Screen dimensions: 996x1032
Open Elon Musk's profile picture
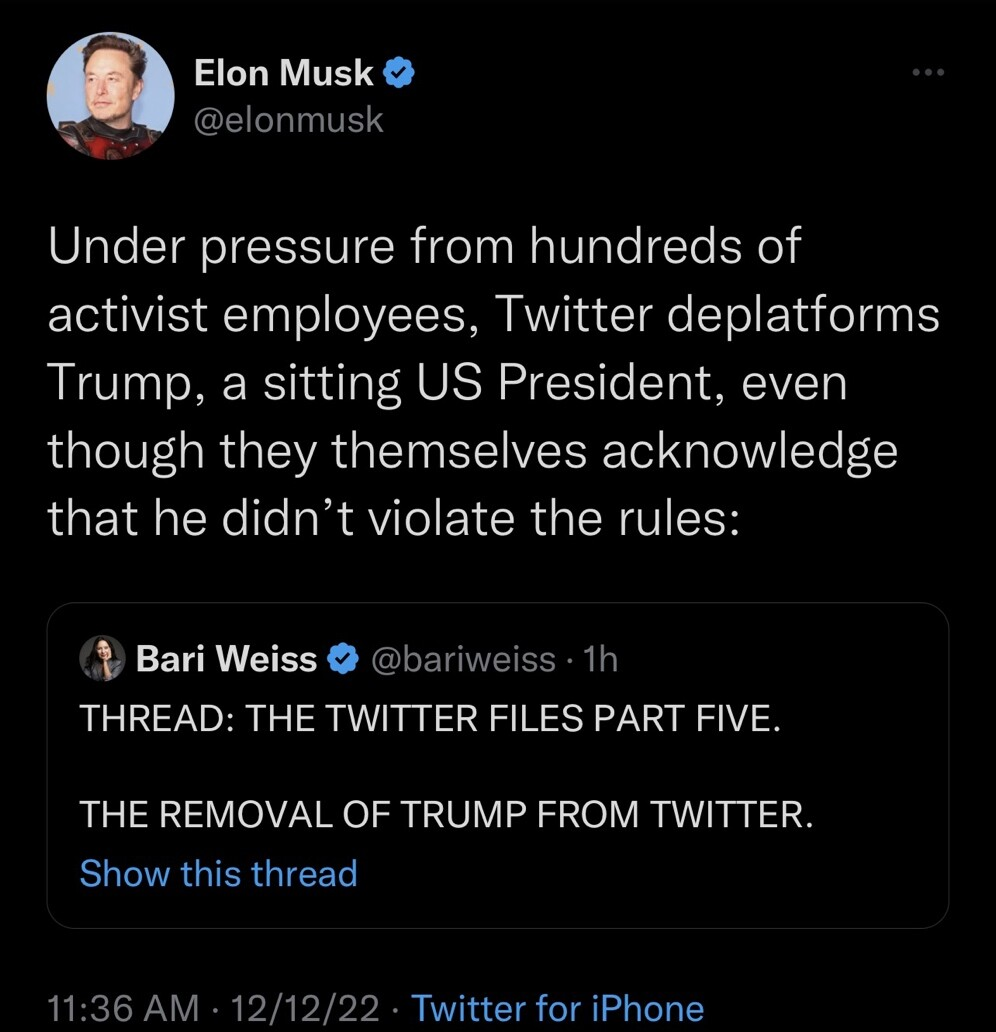[x=110, y=96]
